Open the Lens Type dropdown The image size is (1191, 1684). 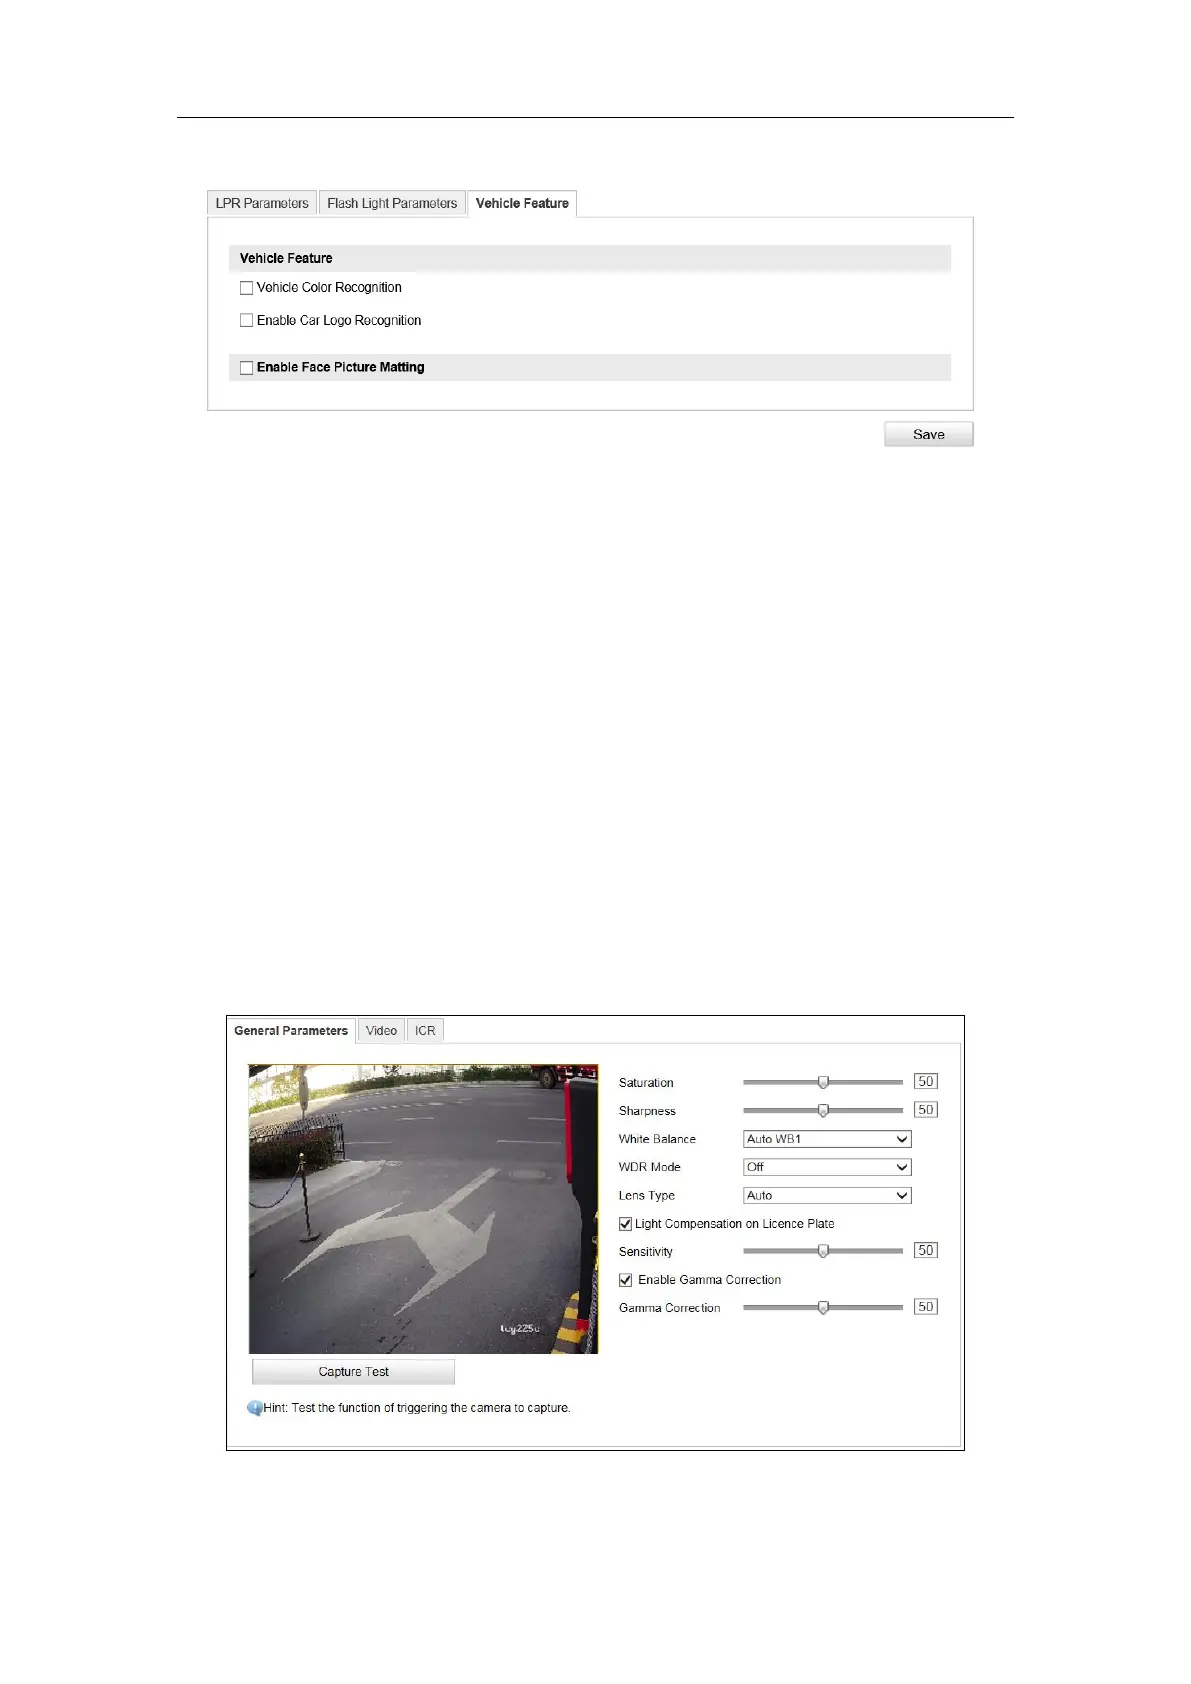coord(827,1195)
